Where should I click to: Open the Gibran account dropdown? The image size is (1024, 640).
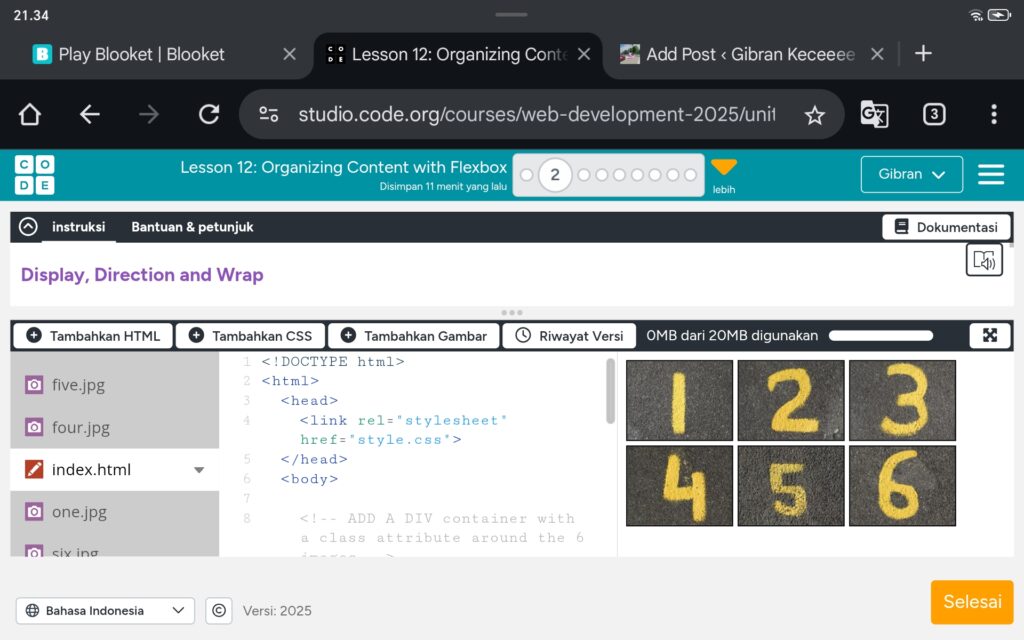[911, 174]
